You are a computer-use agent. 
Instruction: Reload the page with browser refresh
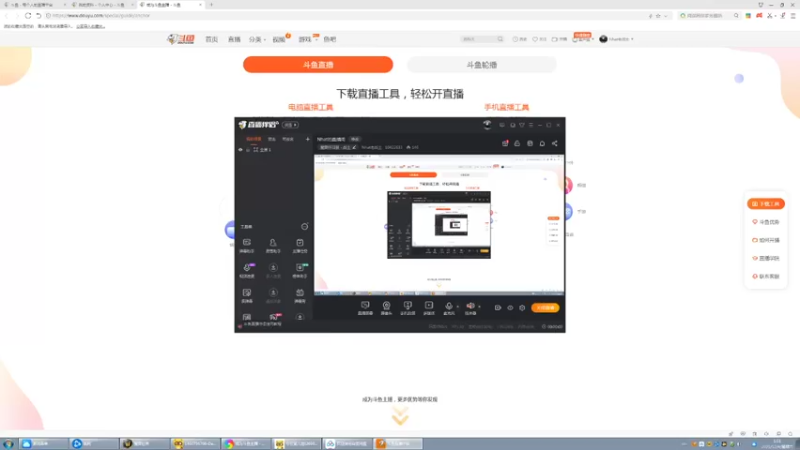(x=28, y=16)
